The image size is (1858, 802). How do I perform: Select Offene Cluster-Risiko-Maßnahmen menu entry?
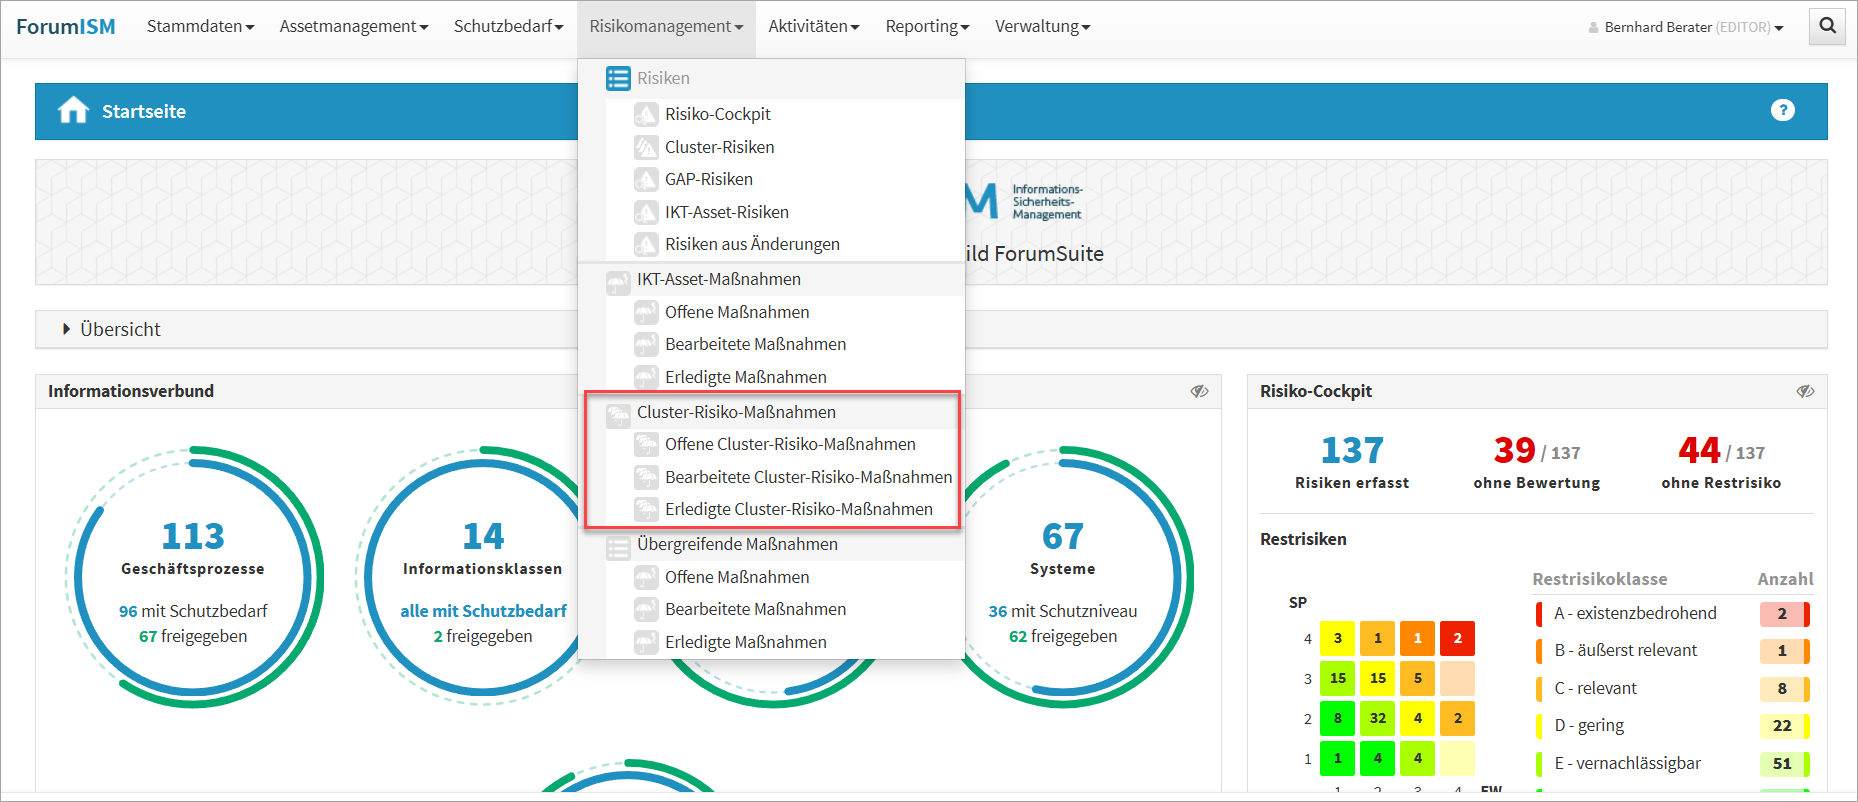click(790, 444)
